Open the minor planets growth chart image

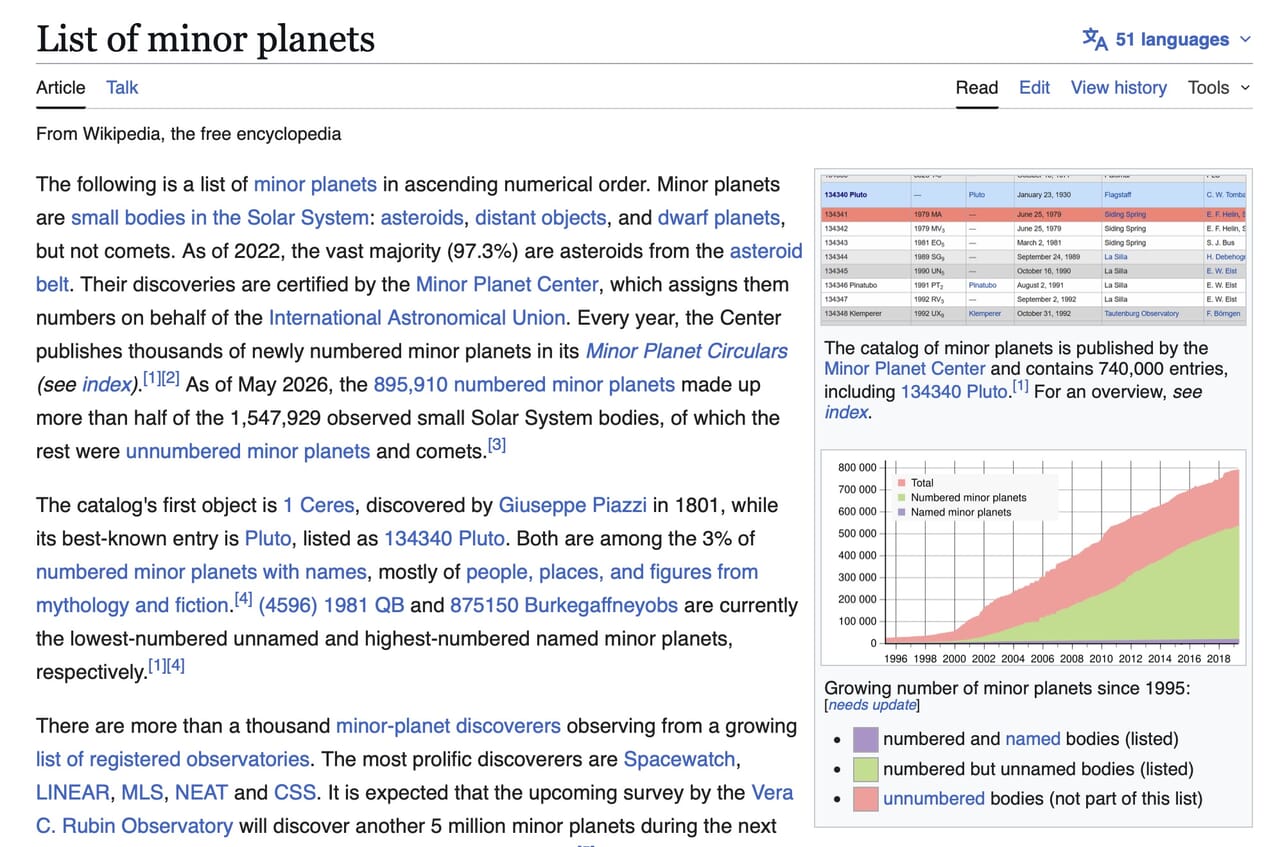[x=1034, y=559]
